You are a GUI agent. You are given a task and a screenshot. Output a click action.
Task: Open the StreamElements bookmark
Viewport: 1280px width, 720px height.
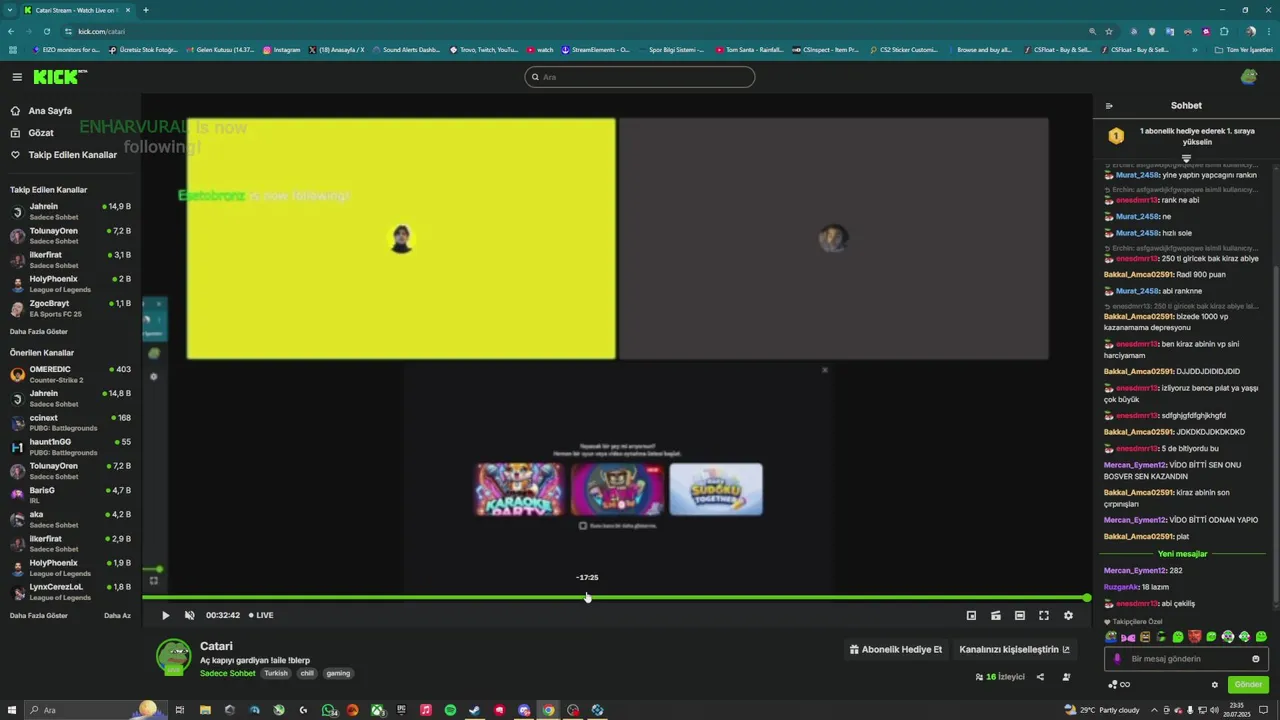pos(595,50)
